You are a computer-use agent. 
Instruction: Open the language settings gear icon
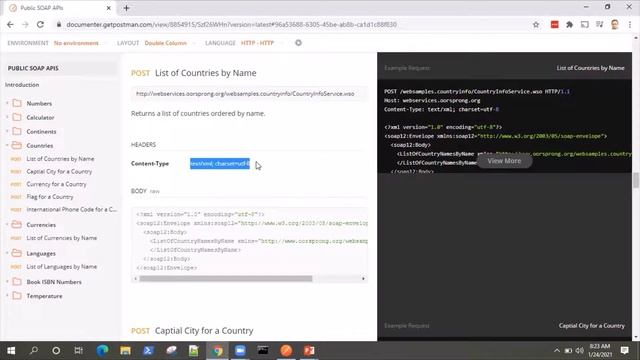pos(298,43)
